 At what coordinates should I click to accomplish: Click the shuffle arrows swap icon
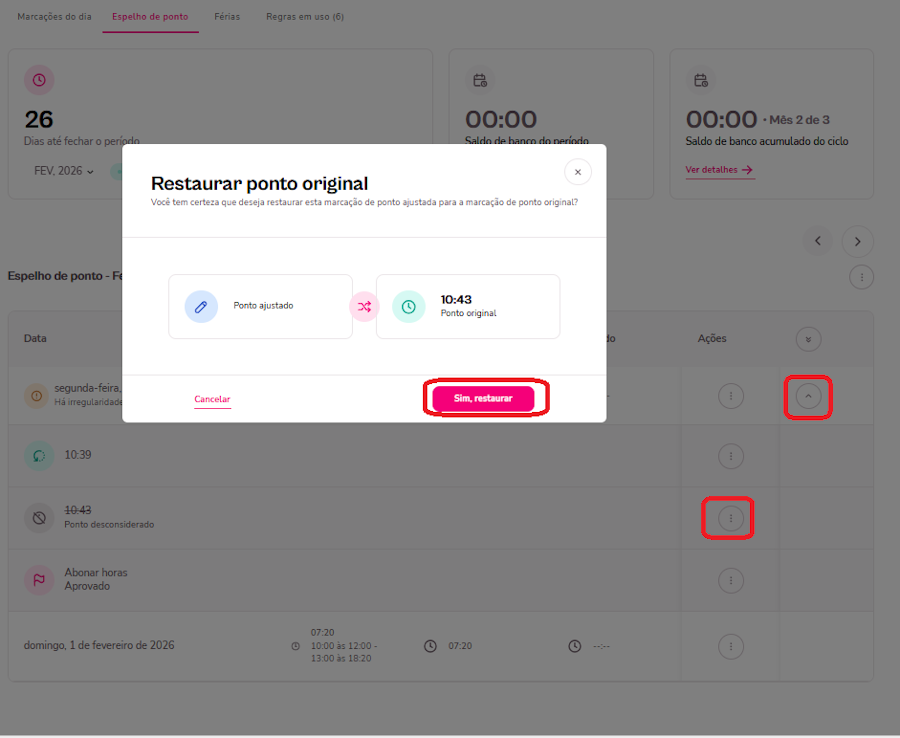364,307
